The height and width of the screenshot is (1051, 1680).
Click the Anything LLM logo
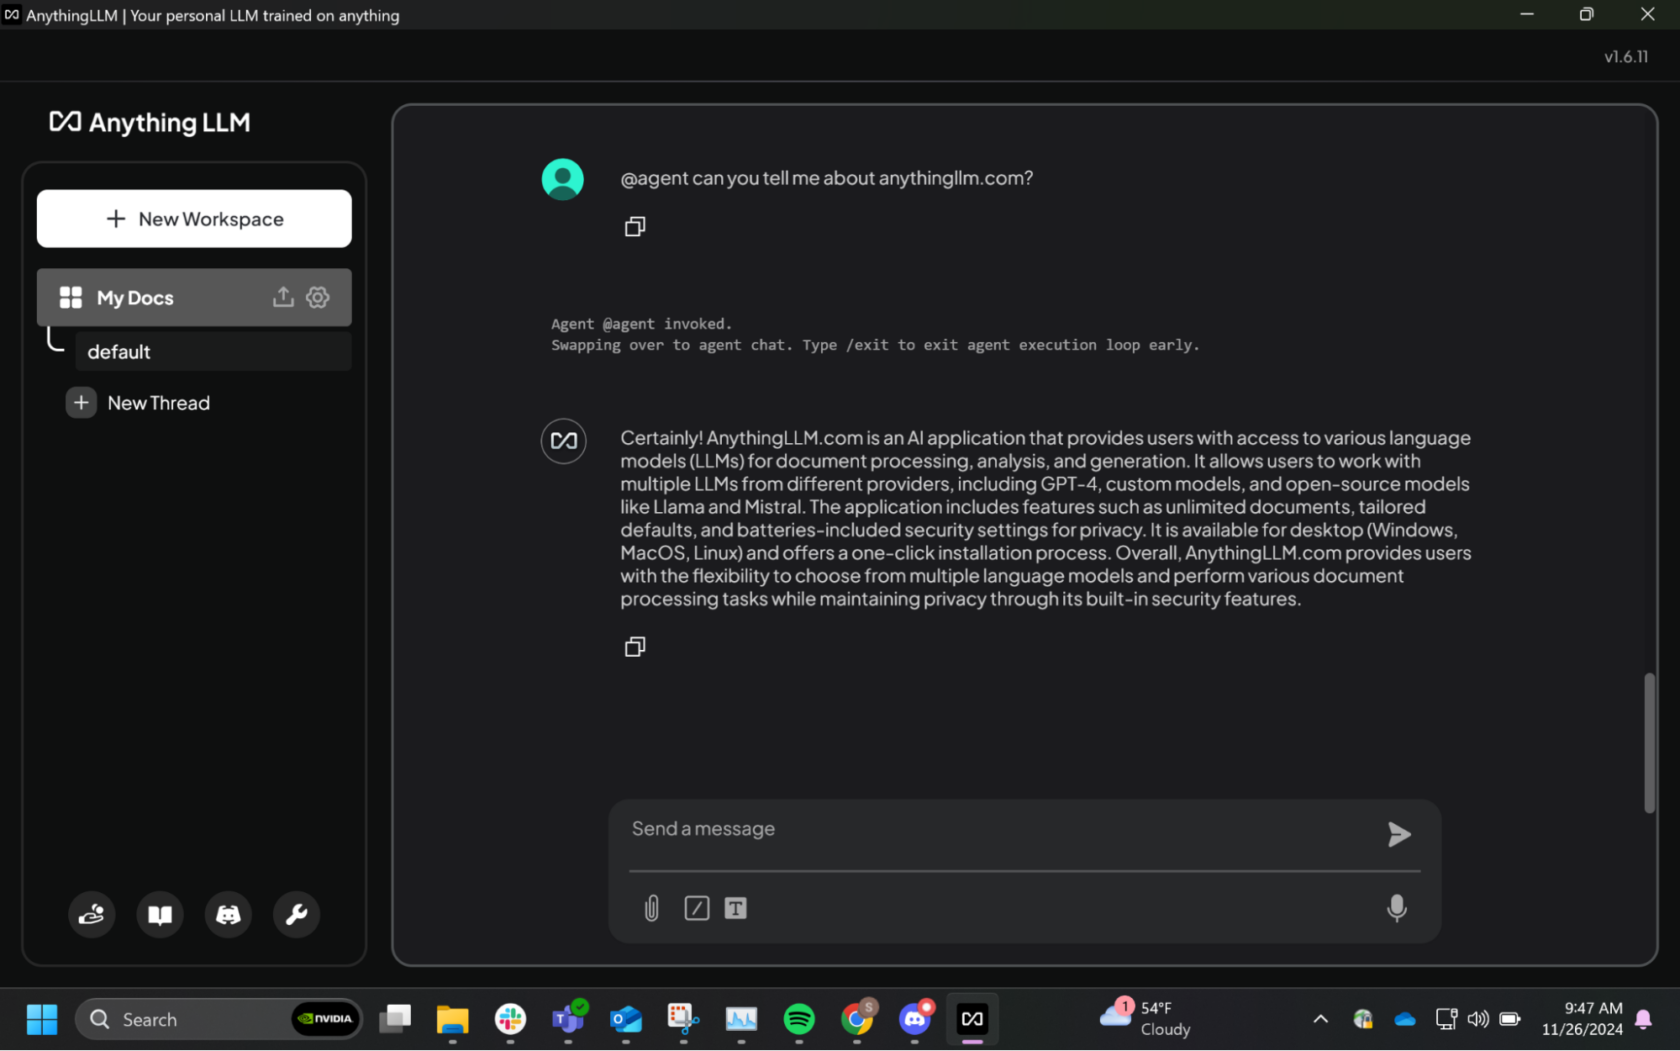click(x=150, y=122)
